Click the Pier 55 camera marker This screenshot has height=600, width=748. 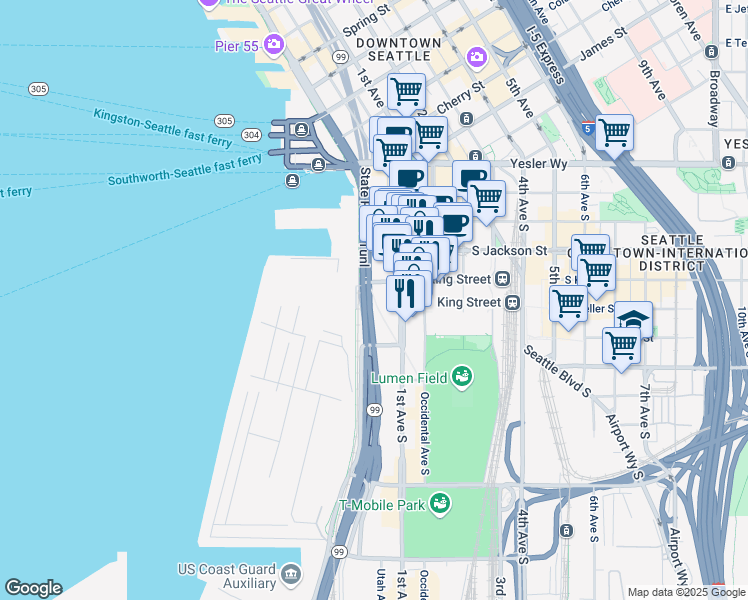[x=274, y=44]
